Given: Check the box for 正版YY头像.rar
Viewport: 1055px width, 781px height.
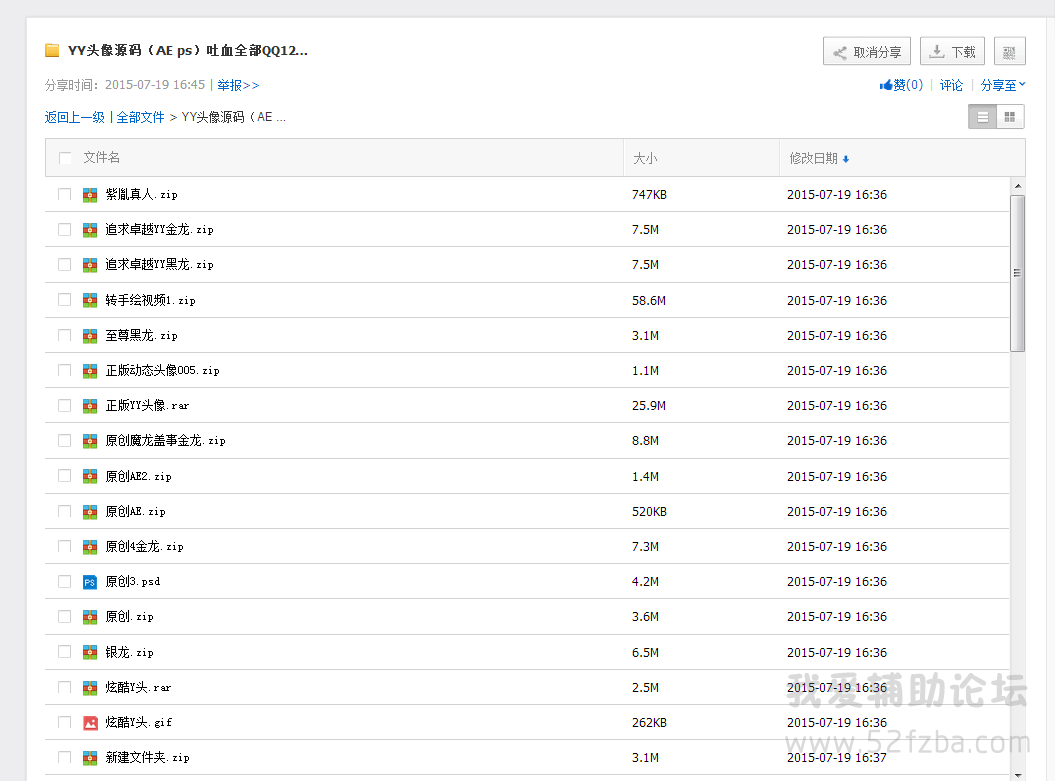Looking at the screenshot, I should pyautogui.click(x=65, y=406).
